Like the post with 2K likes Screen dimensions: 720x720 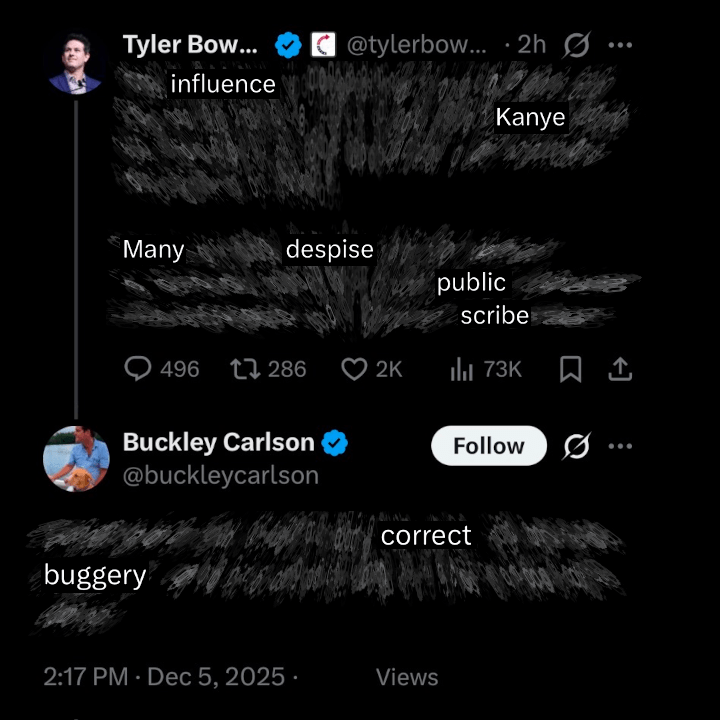[x=355, y=370]
